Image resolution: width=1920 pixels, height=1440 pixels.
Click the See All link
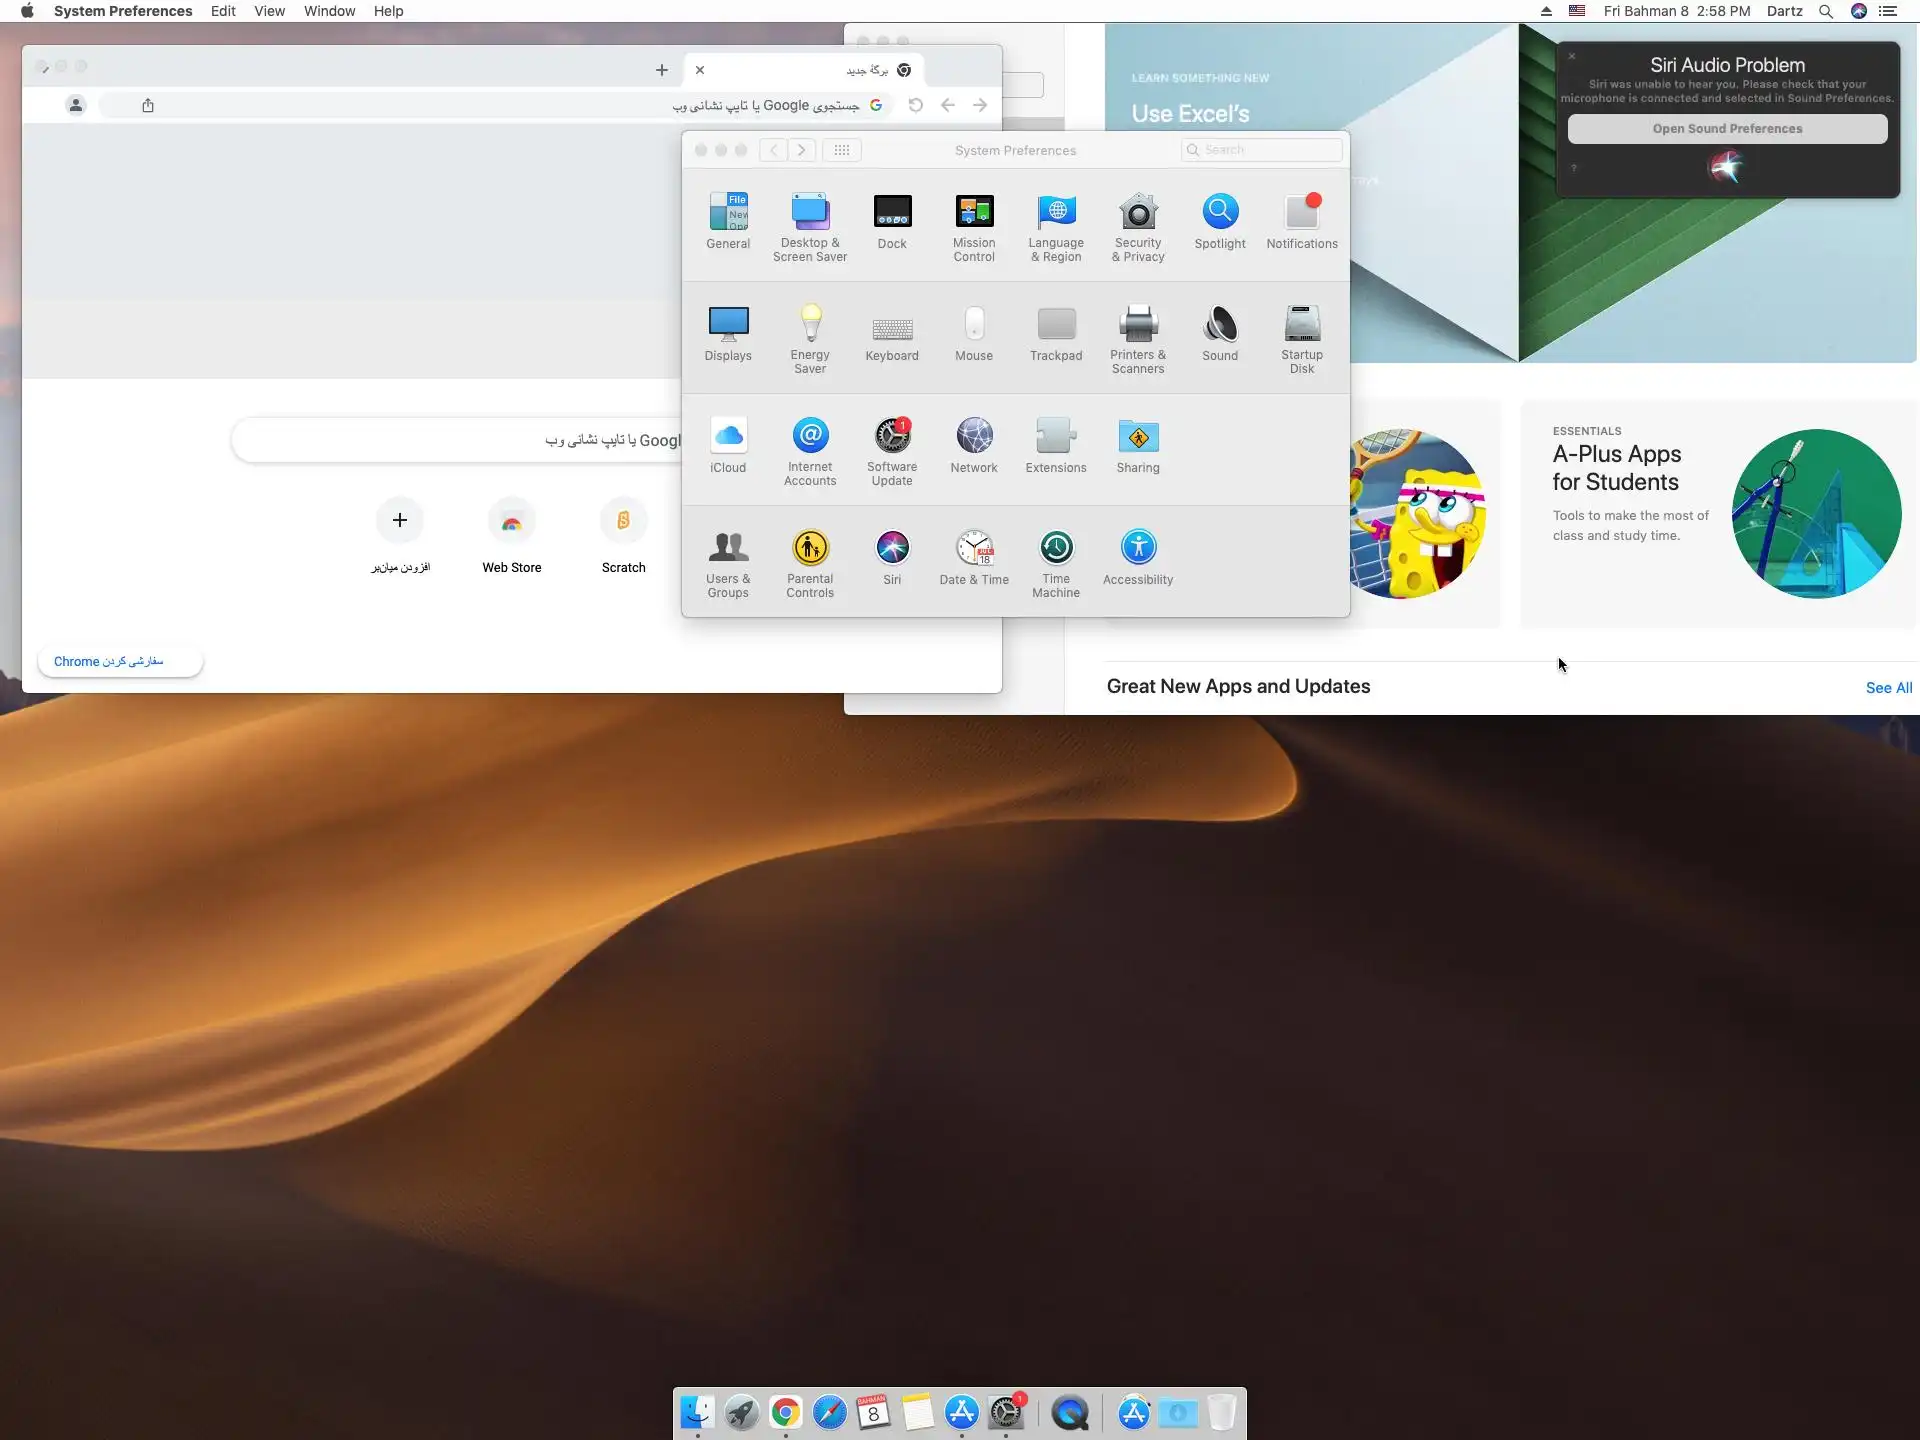(x=1888, y=688)
